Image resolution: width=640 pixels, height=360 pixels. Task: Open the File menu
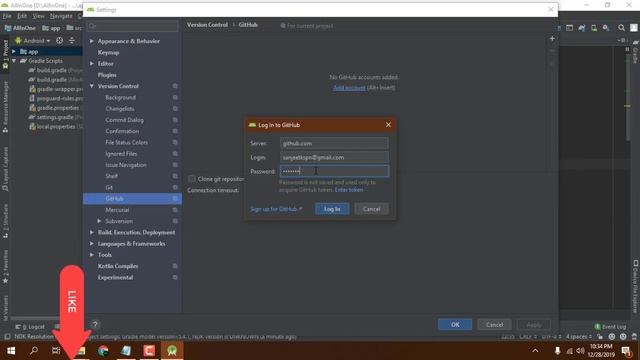click(7, 16)
